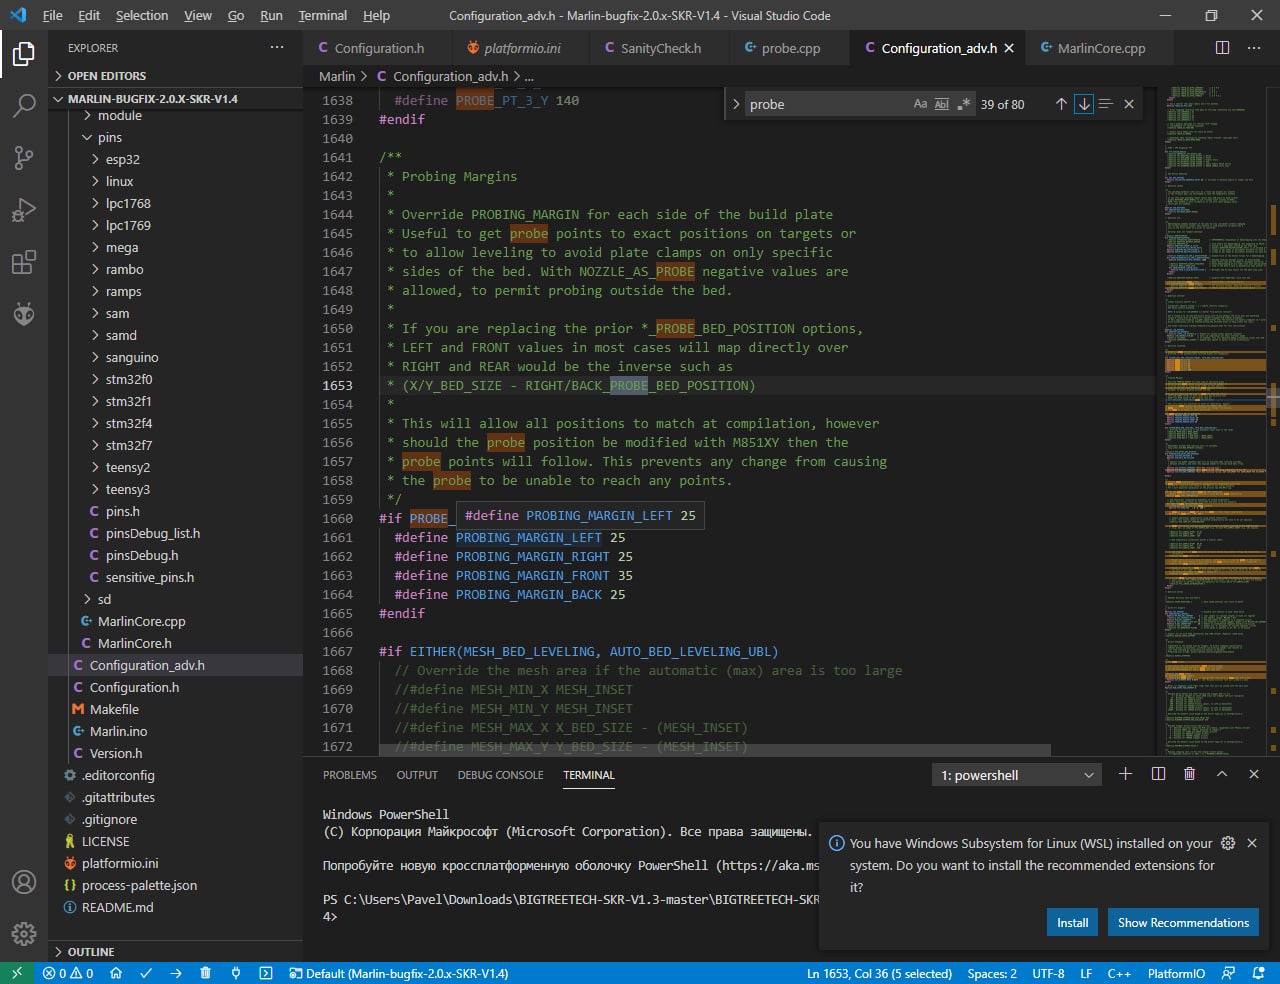Open notification settings gear for WSL message
Viewport: 1280px width, 984px height.
tap(1228, 843)
